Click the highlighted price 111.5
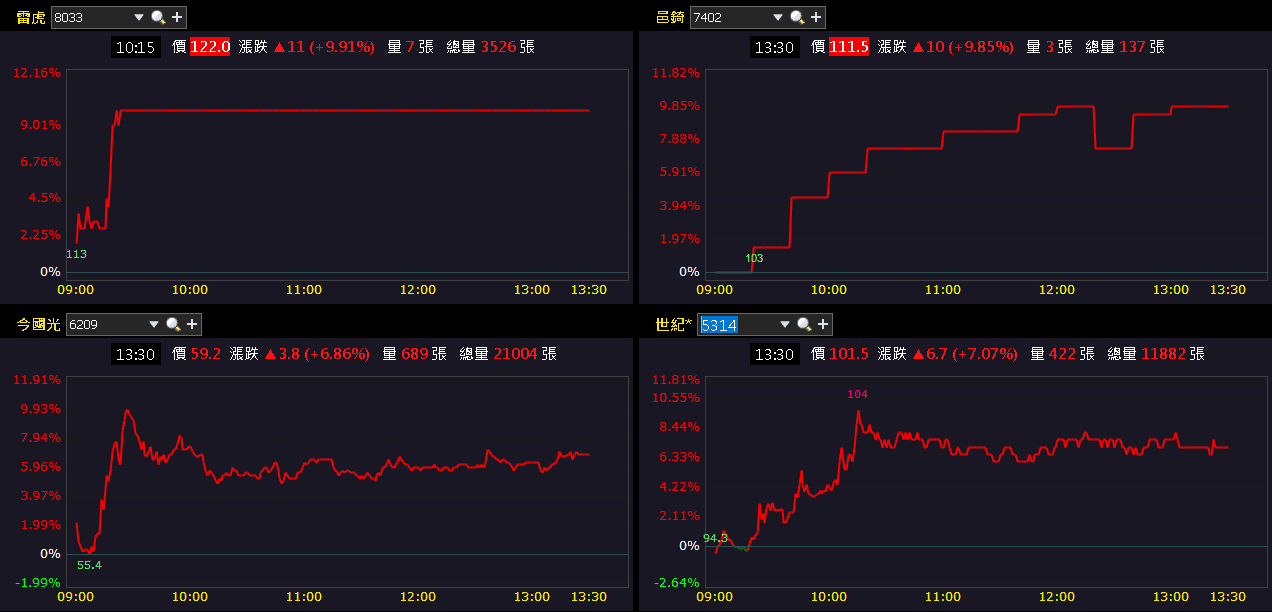The height and width of the screenshot is (612, 1272). click(848, 46)
